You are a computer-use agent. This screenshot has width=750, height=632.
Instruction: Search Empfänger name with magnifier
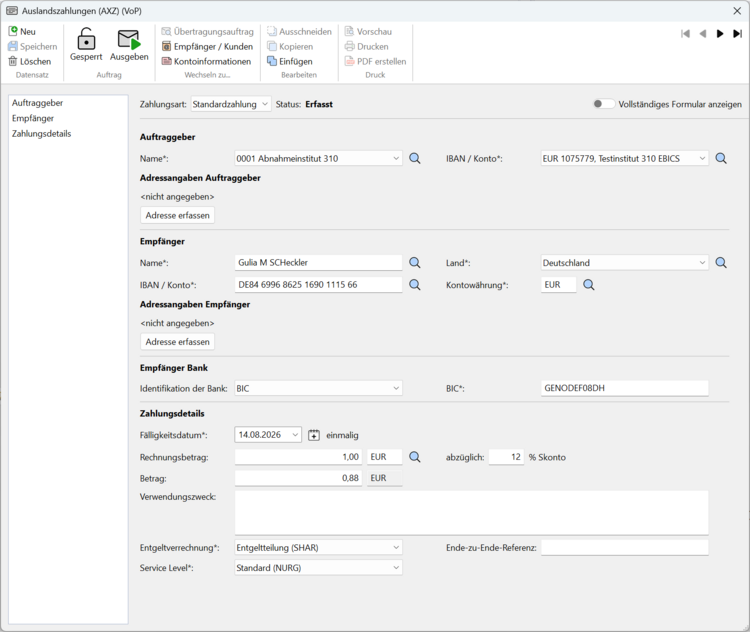tap(415, 263)
